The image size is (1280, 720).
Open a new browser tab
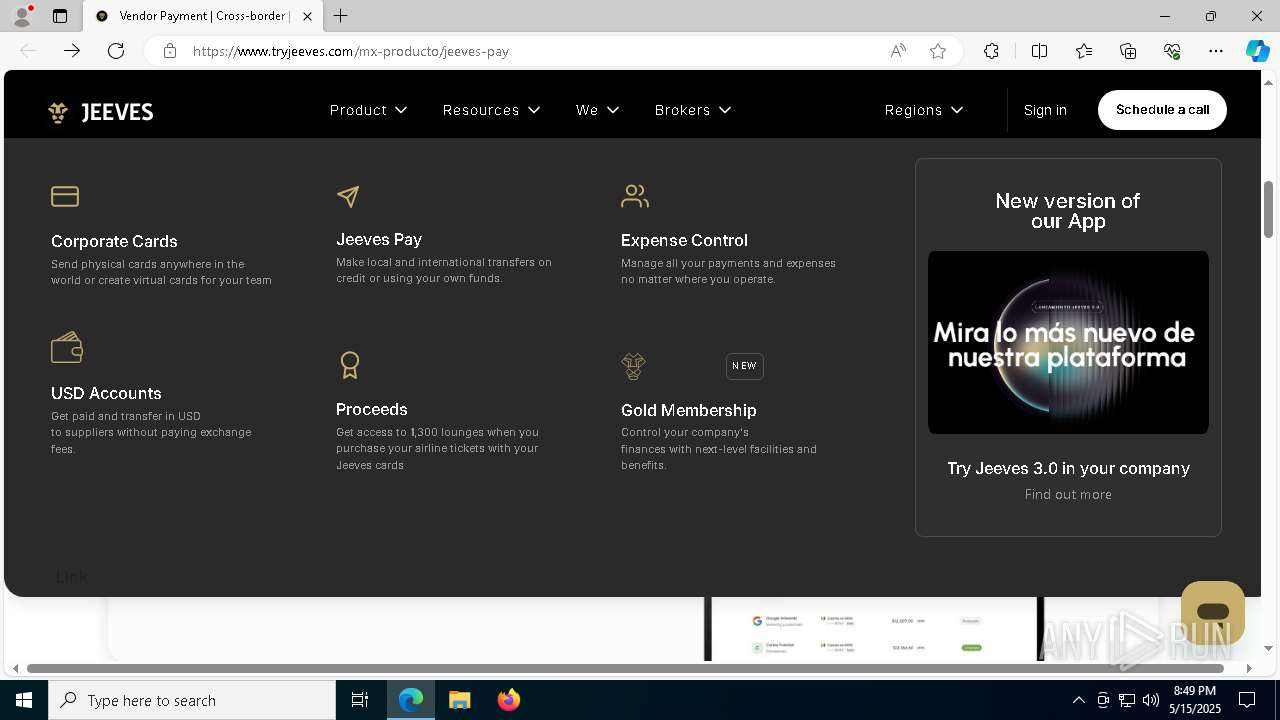(x=341, y=16)
